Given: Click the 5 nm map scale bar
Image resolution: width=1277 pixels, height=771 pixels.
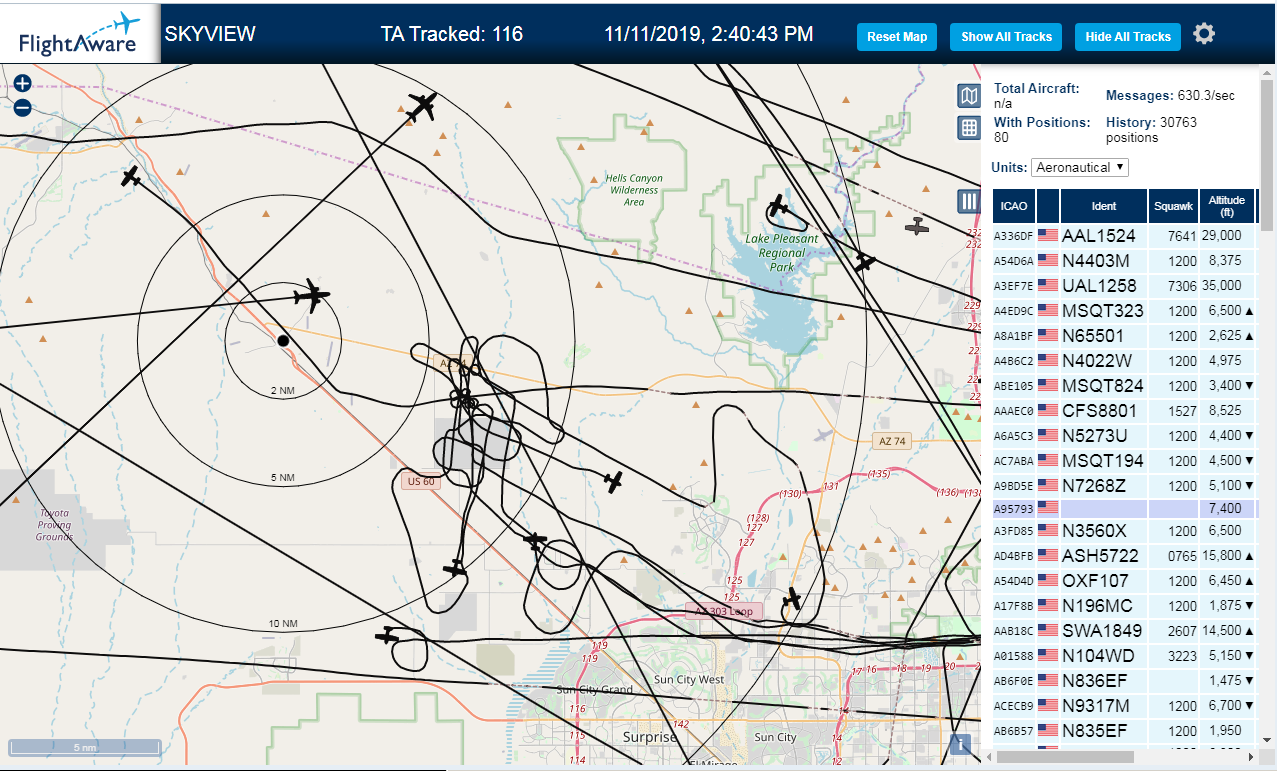Looking at the screenshot, I should 85,747.
